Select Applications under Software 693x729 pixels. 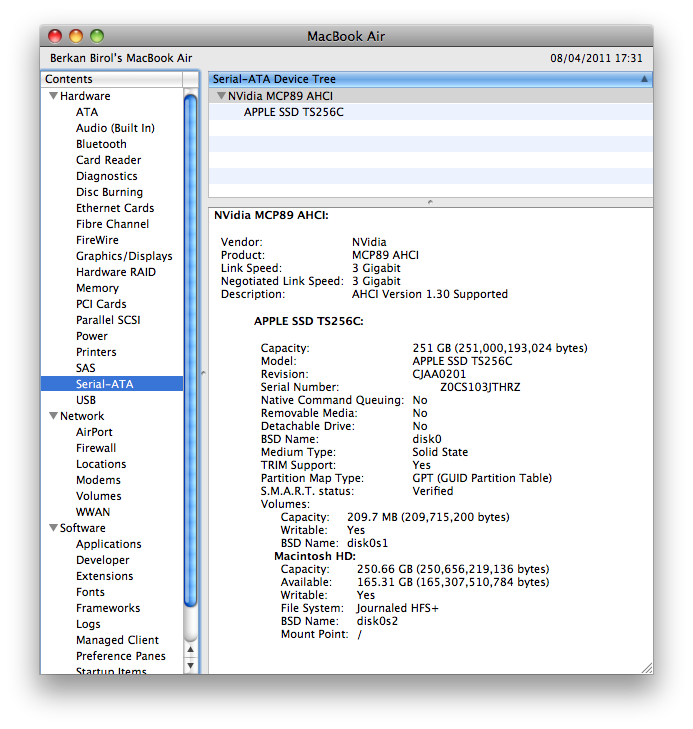(108, 544)
